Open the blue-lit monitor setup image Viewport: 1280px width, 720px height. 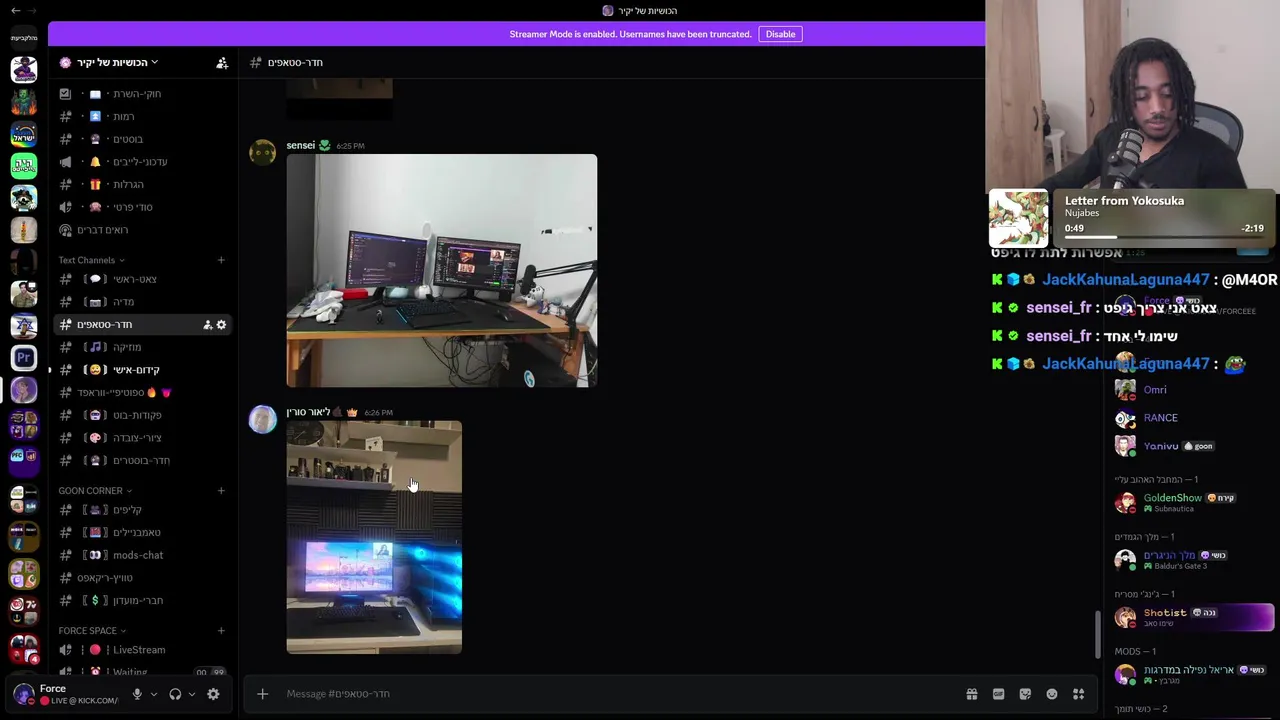pos(374,537)
